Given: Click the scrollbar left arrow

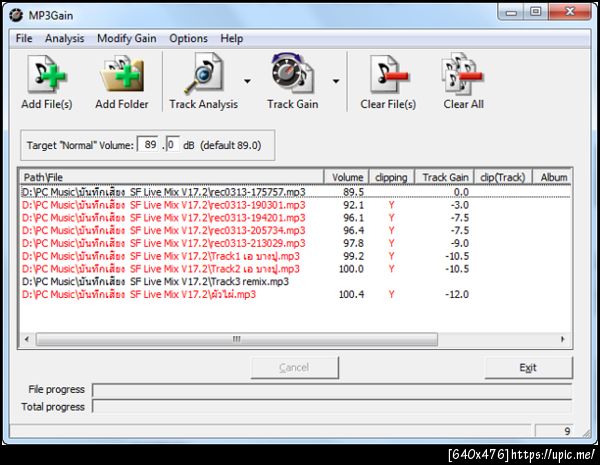Looking at the screenshot, I should click(x=27, y=339).
